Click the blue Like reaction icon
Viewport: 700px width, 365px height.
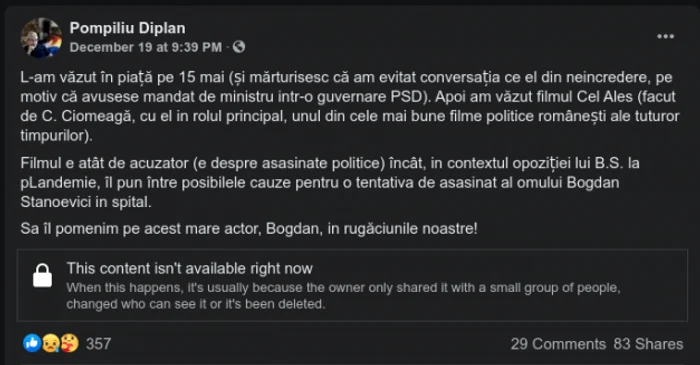(32, 343)
